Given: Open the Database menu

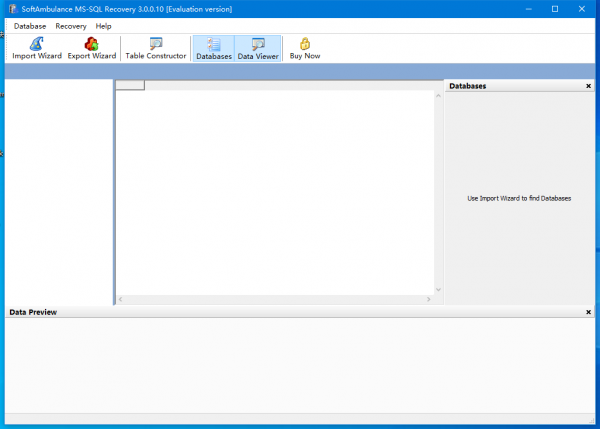Looking at the screenshot, I should click(x=30, y=26).
